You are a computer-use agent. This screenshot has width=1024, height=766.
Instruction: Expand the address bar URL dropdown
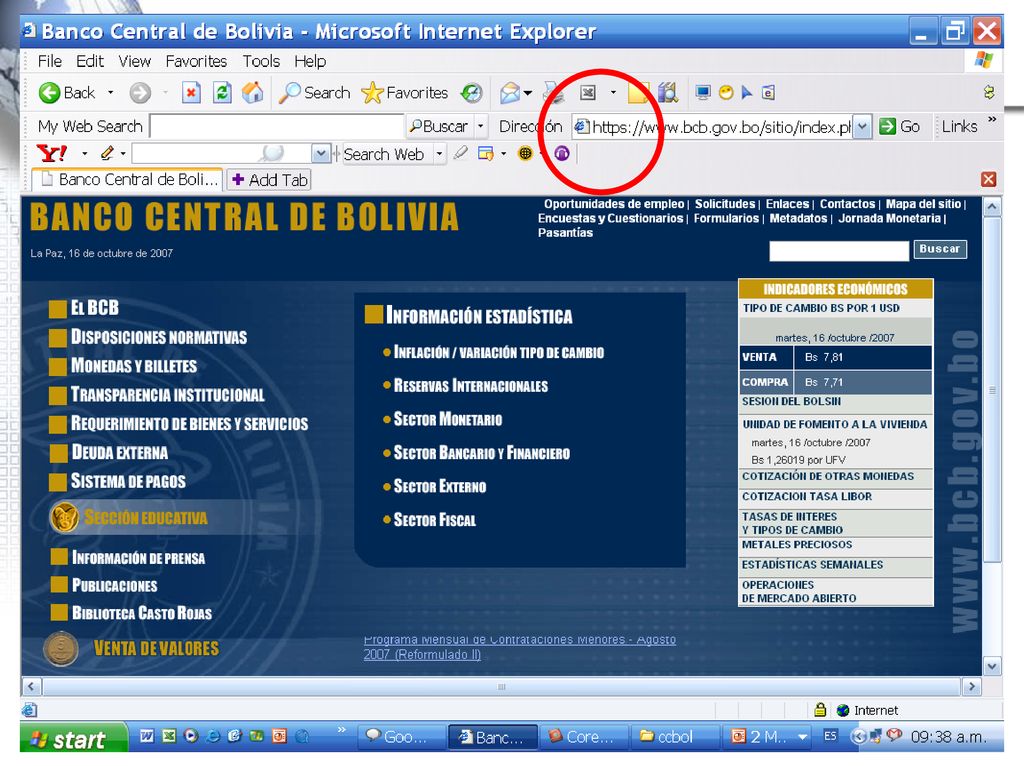click(863, 127)
